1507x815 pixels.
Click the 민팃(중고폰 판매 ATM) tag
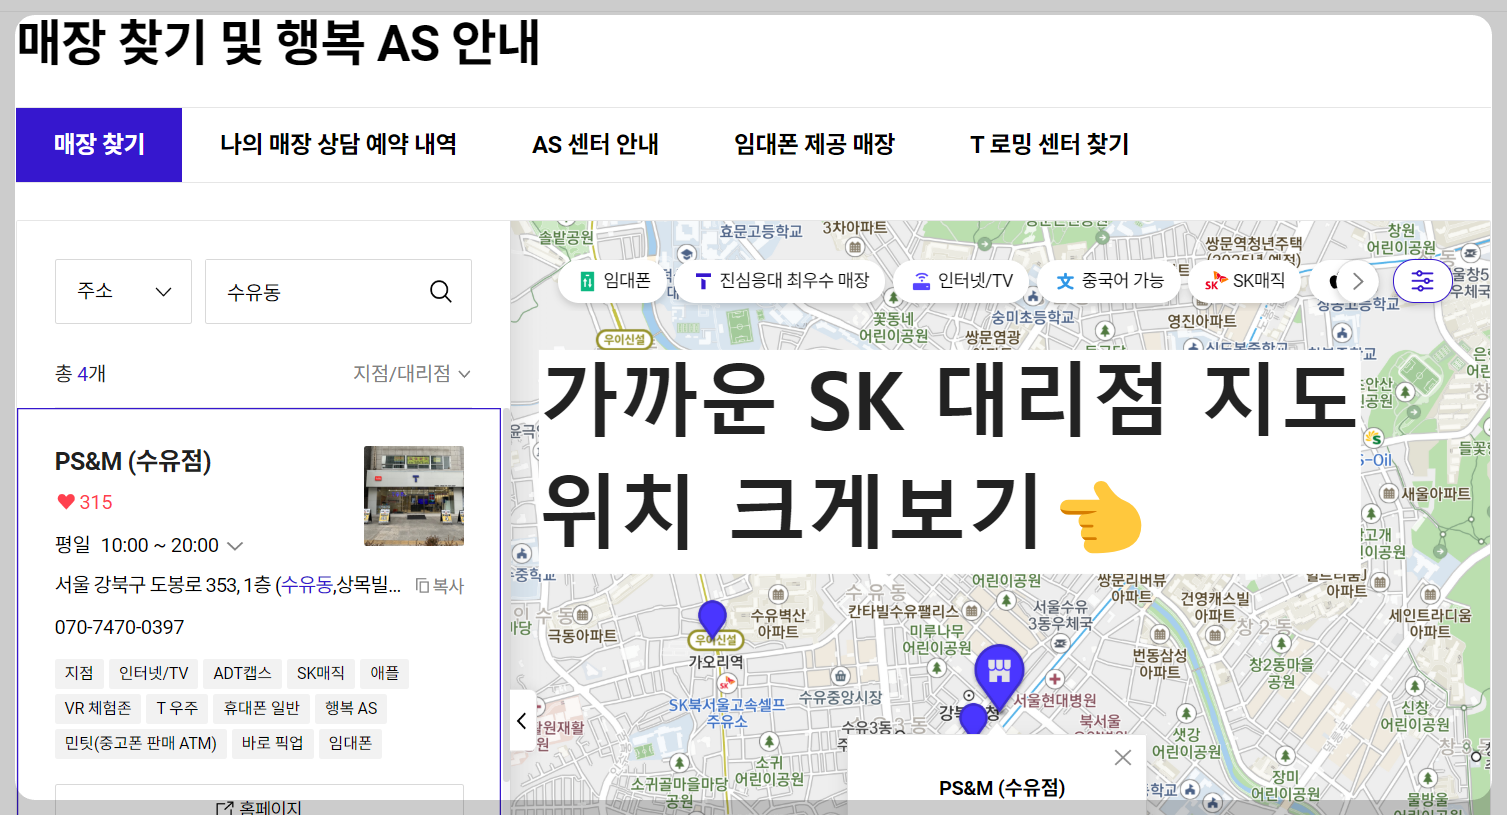coord(141,743)
